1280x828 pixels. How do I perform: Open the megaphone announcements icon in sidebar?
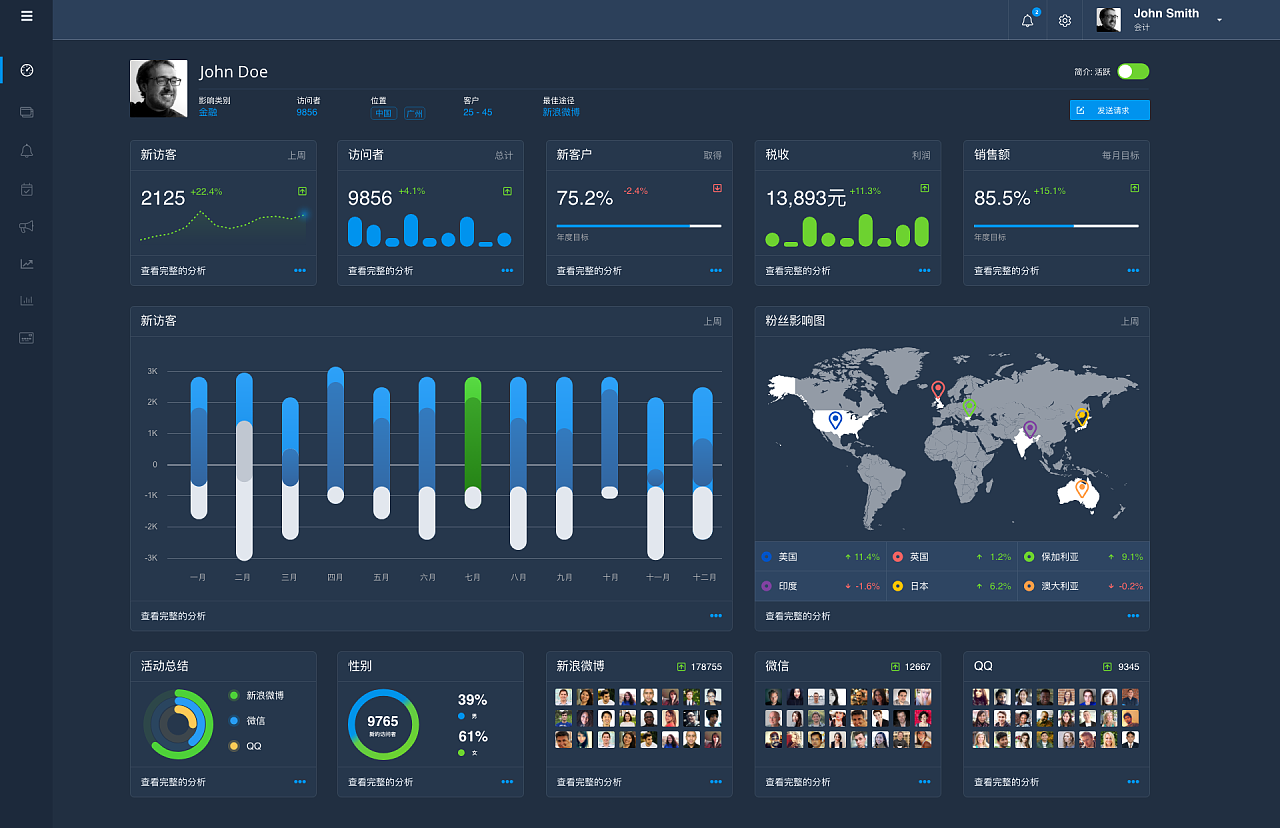(x=26, y=226)
